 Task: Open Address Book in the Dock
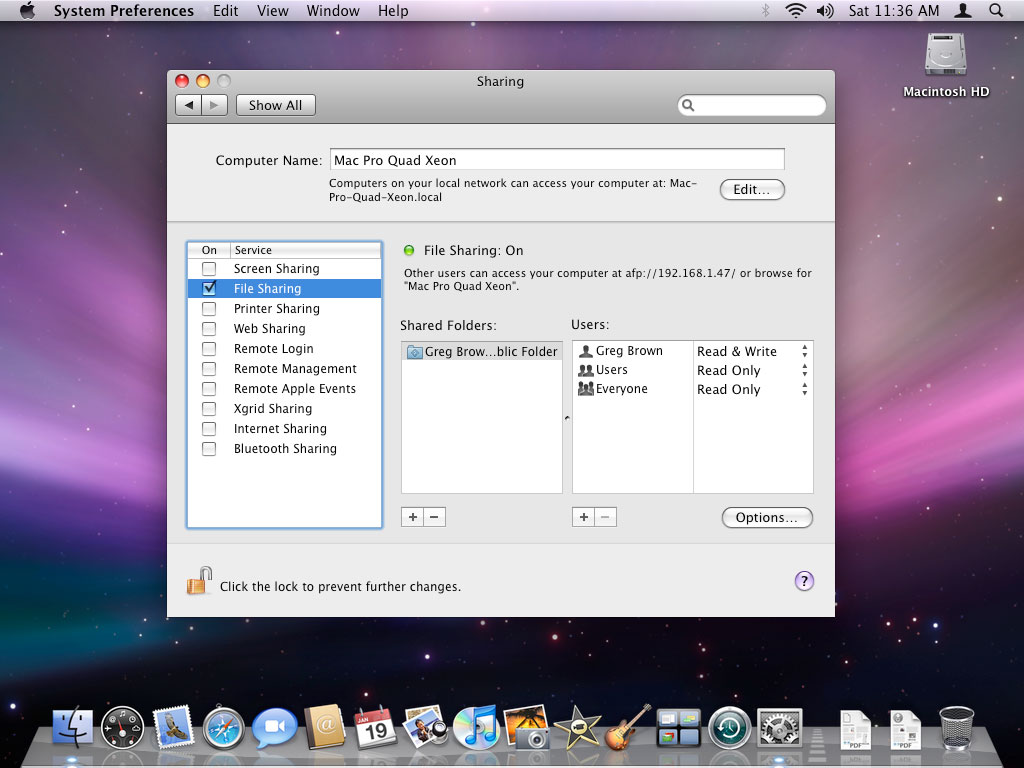coord(325,726)
